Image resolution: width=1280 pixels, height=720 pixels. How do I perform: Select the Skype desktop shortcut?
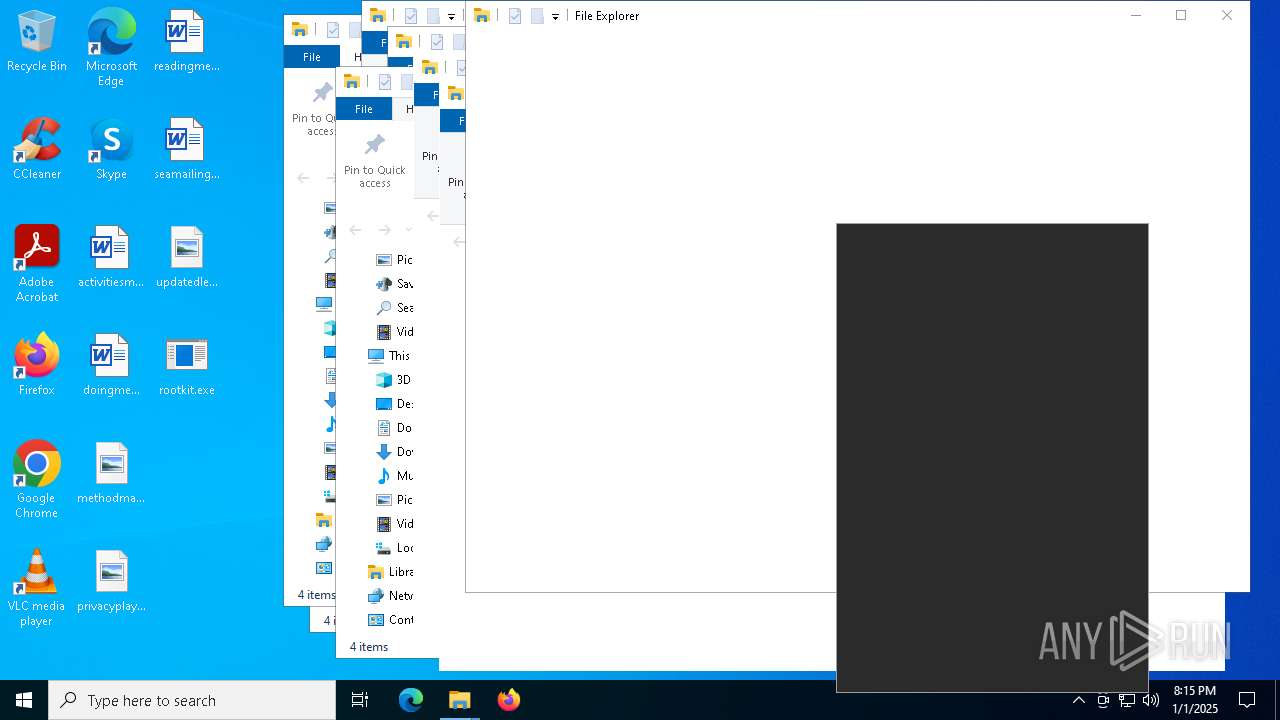(111, 150)
